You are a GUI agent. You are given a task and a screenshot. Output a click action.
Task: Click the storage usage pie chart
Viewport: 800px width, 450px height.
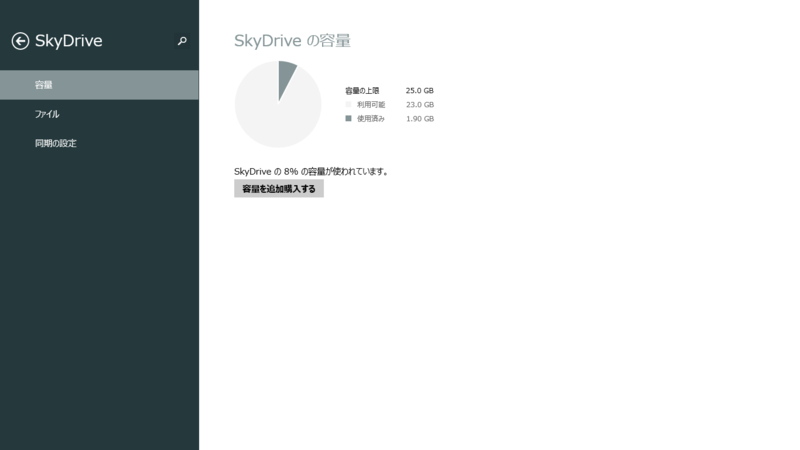coord(278,104)
